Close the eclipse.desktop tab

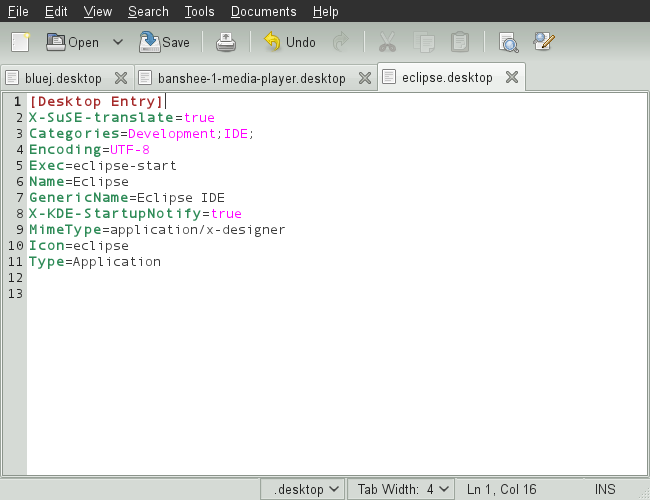click(x=512, y=77)
